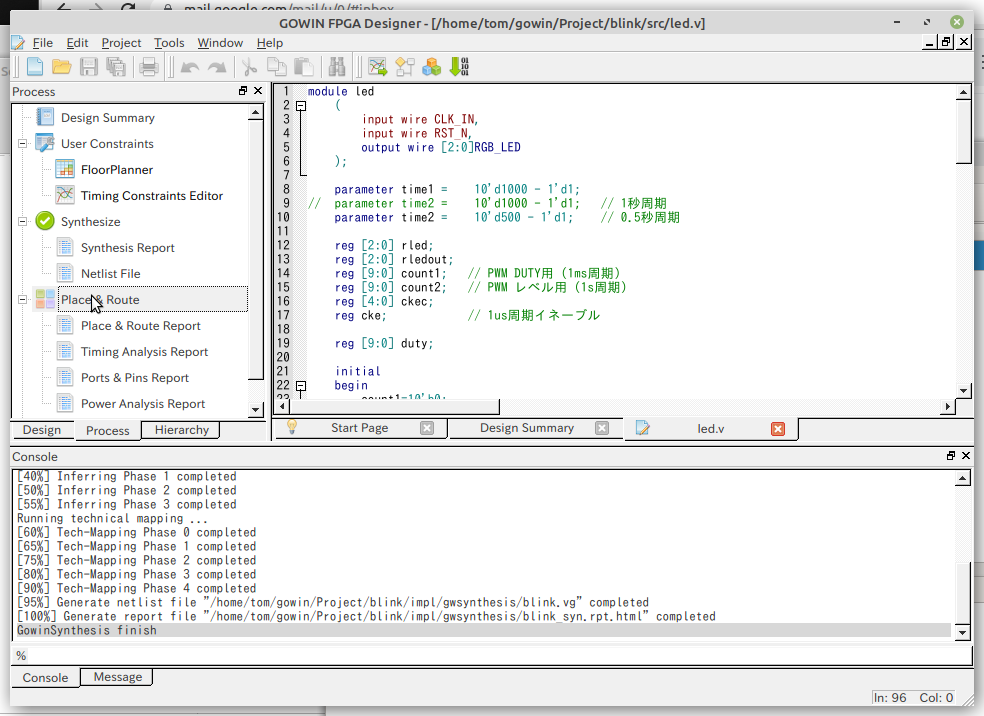Switch to the Message tab
The width and height of the screenshot is (984, 716).
click(117, 677)
